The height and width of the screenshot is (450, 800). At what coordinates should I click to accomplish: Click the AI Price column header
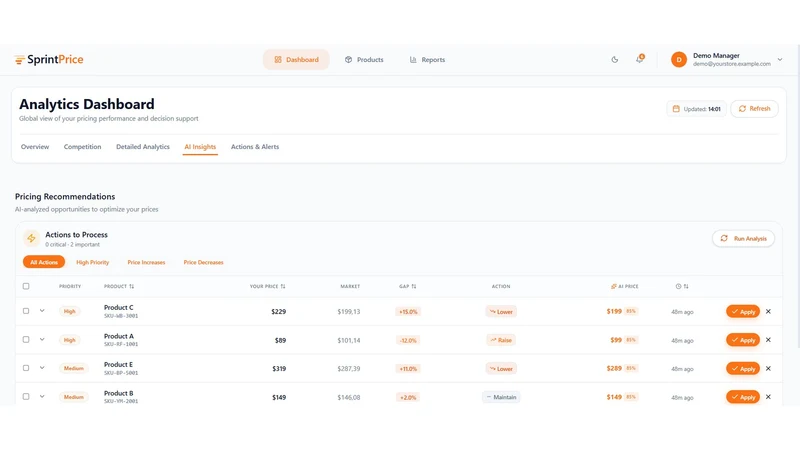[624, 286]
